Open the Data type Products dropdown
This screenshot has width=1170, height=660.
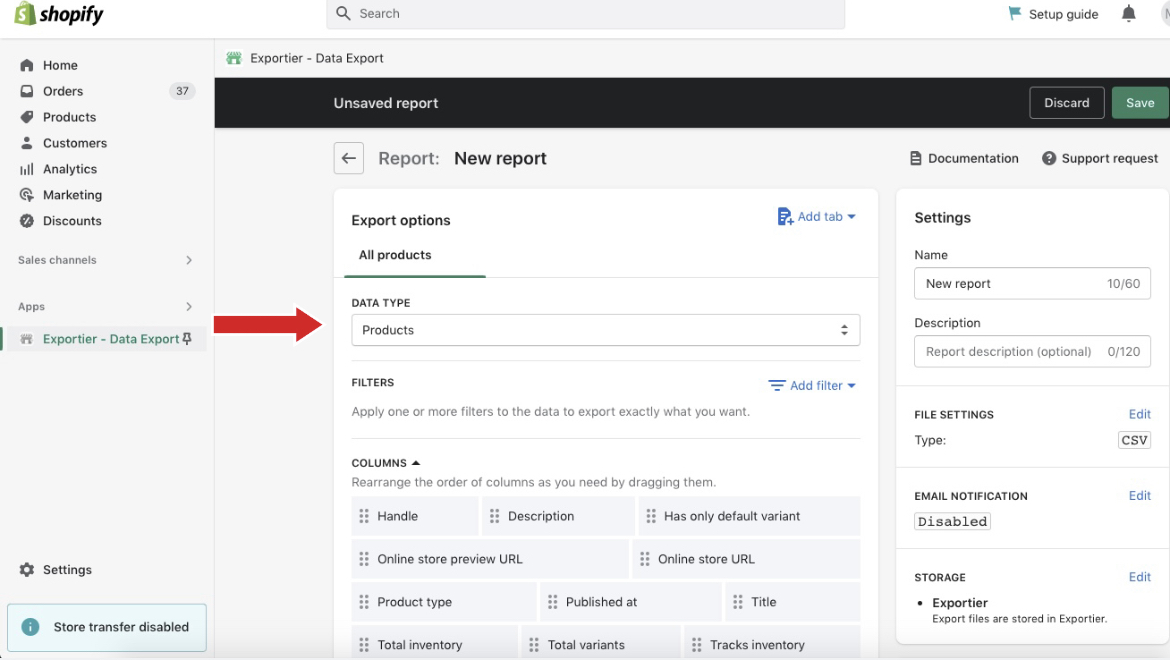pos(606,330)
